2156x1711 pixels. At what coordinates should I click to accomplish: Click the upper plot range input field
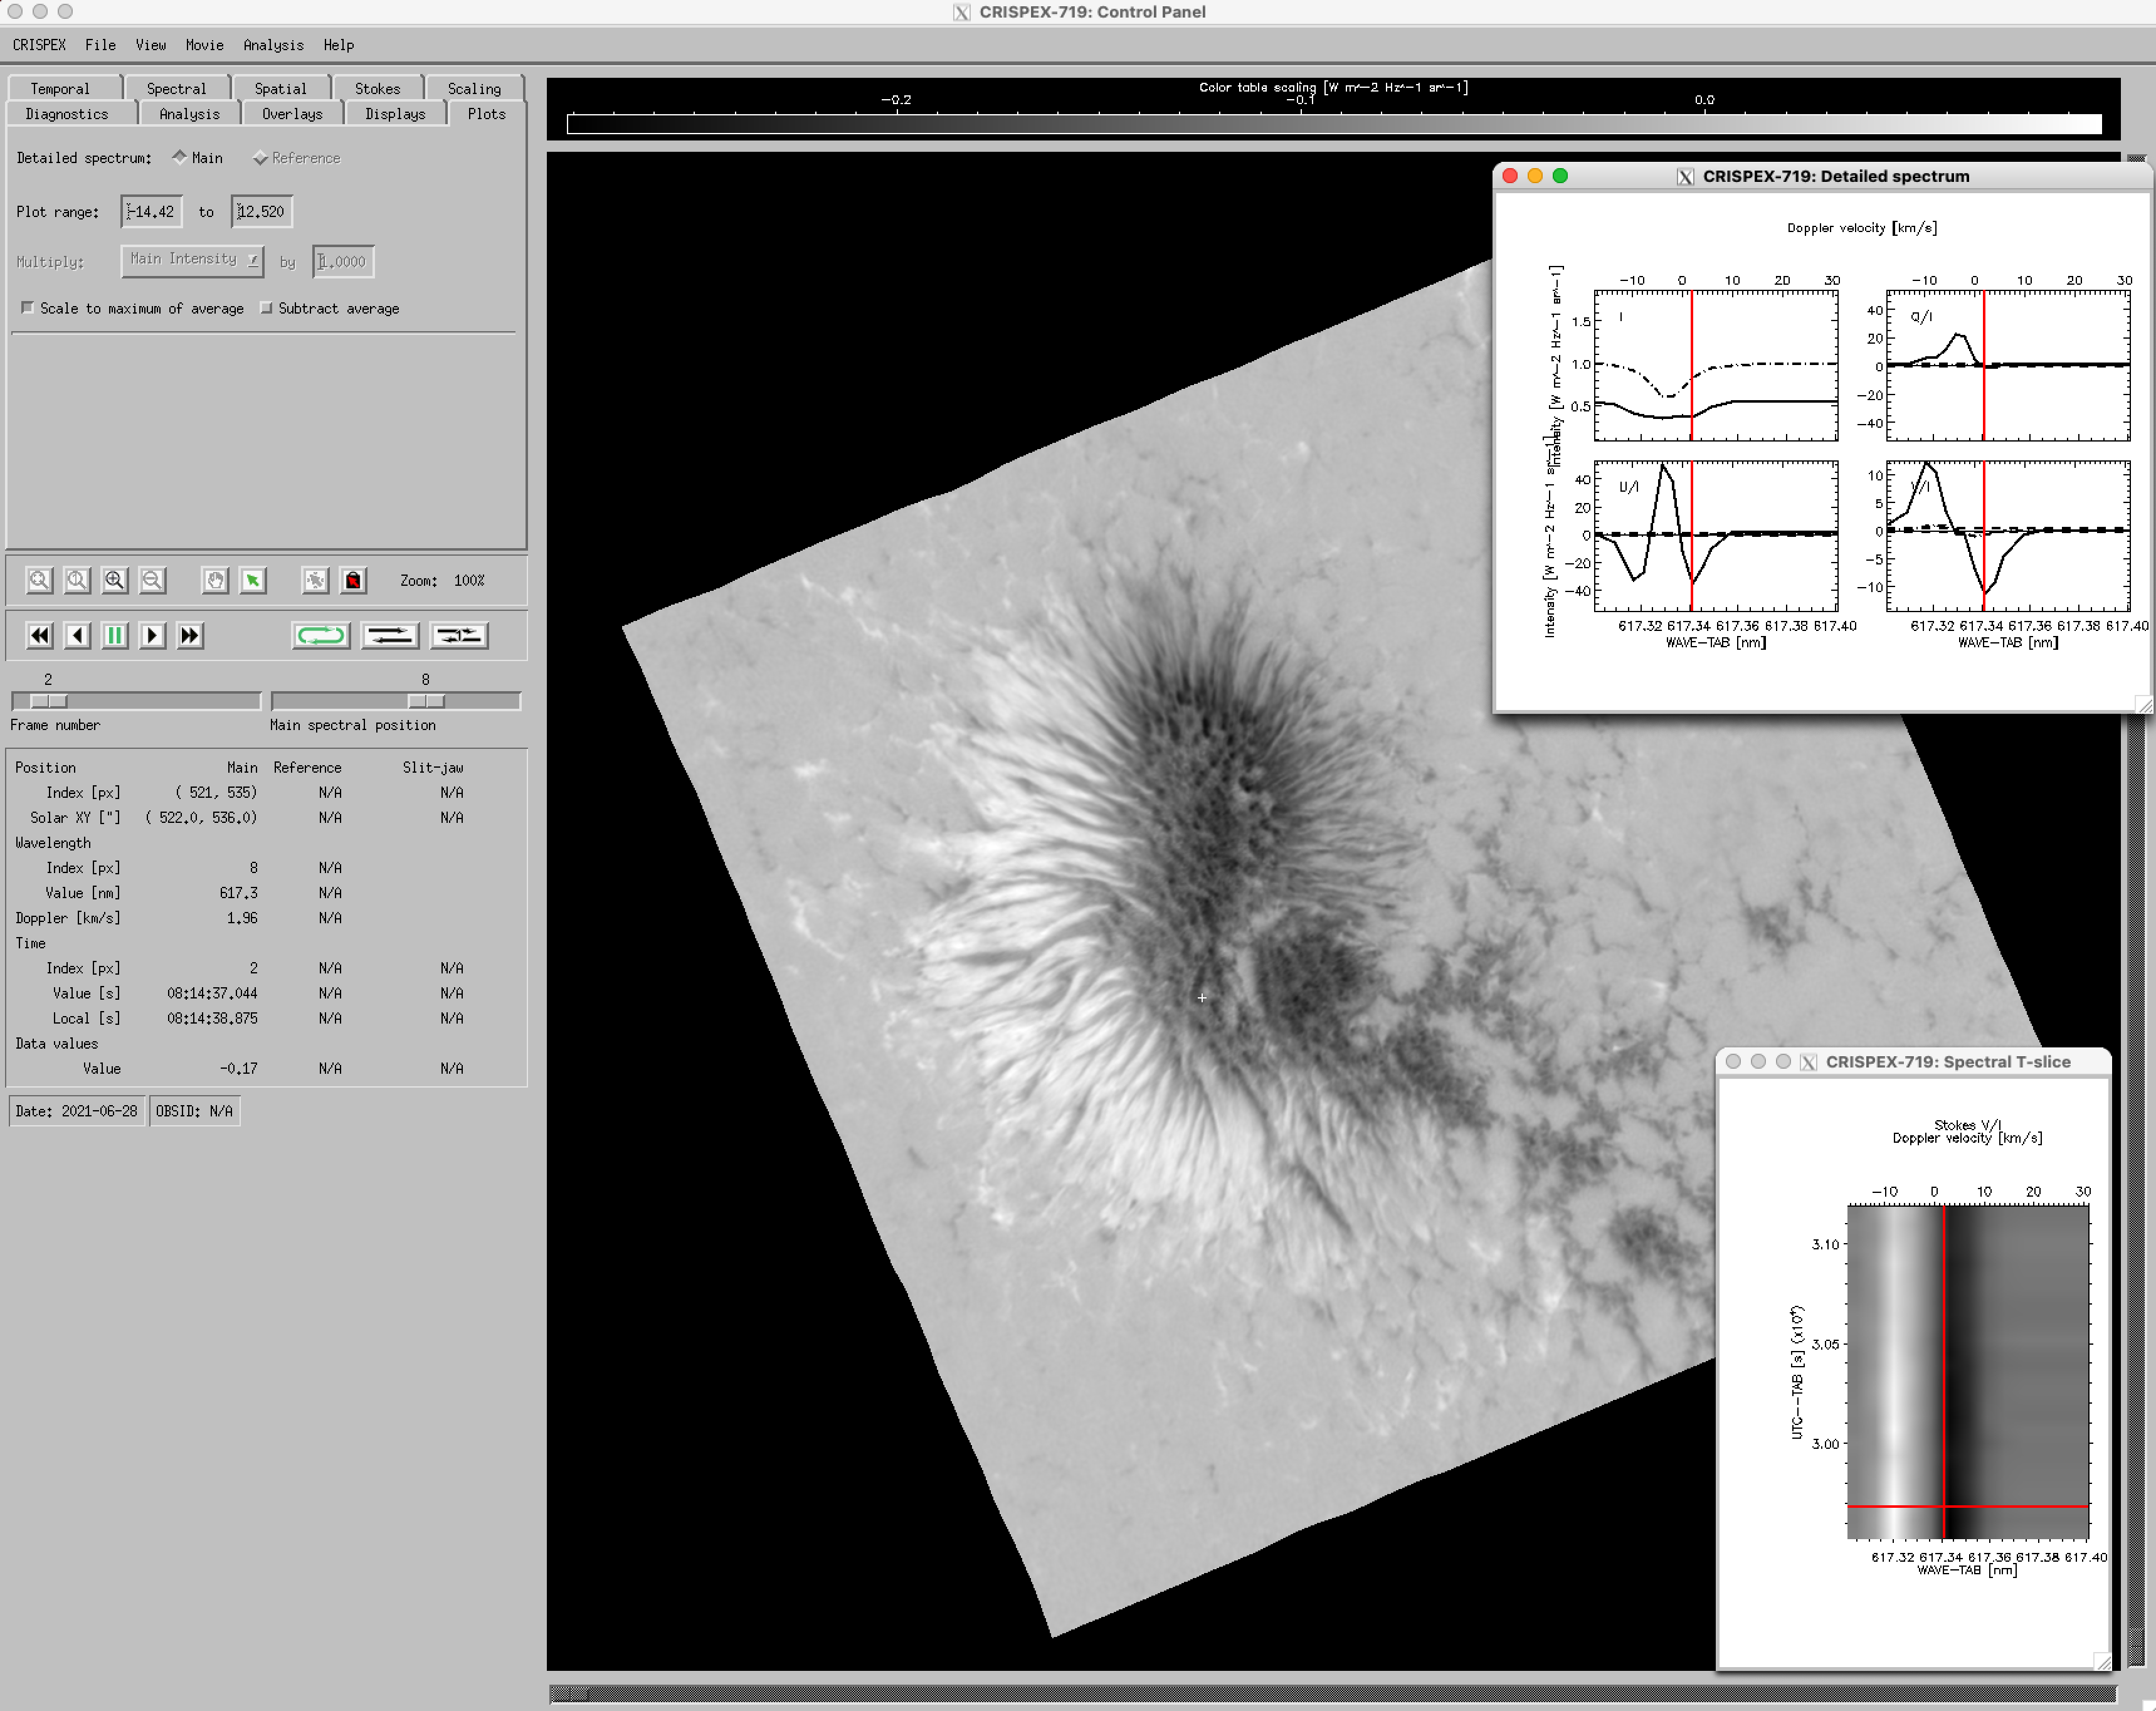261,211
